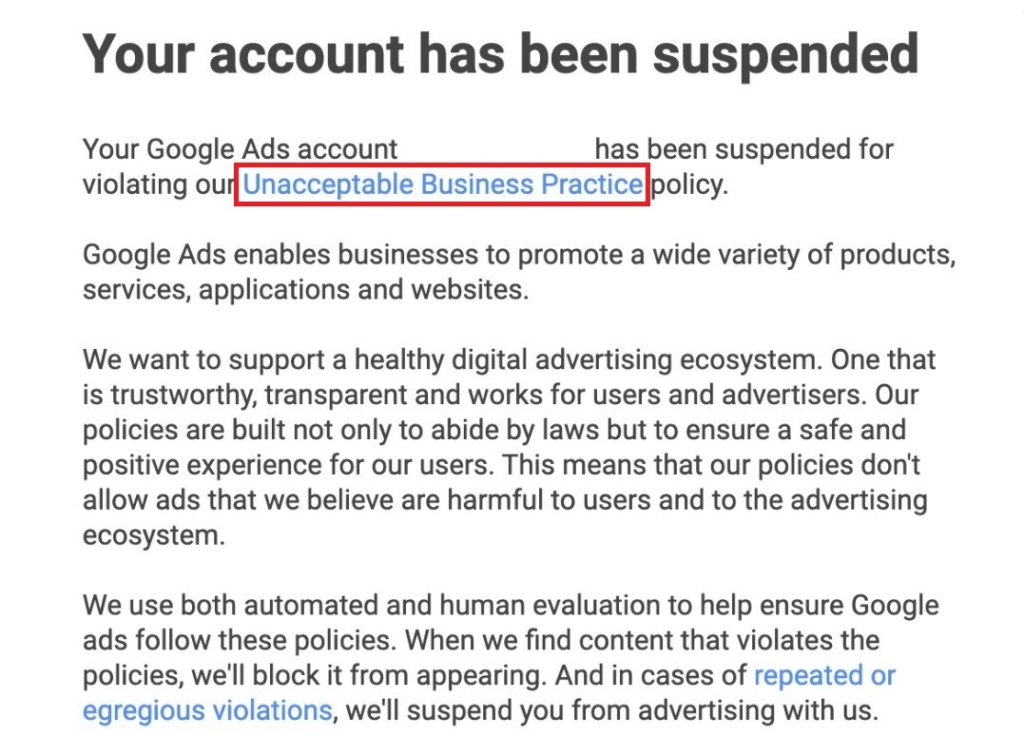
Task: Click the 'Your account has been suspended' heading
Action: click(x=500, y=54)
